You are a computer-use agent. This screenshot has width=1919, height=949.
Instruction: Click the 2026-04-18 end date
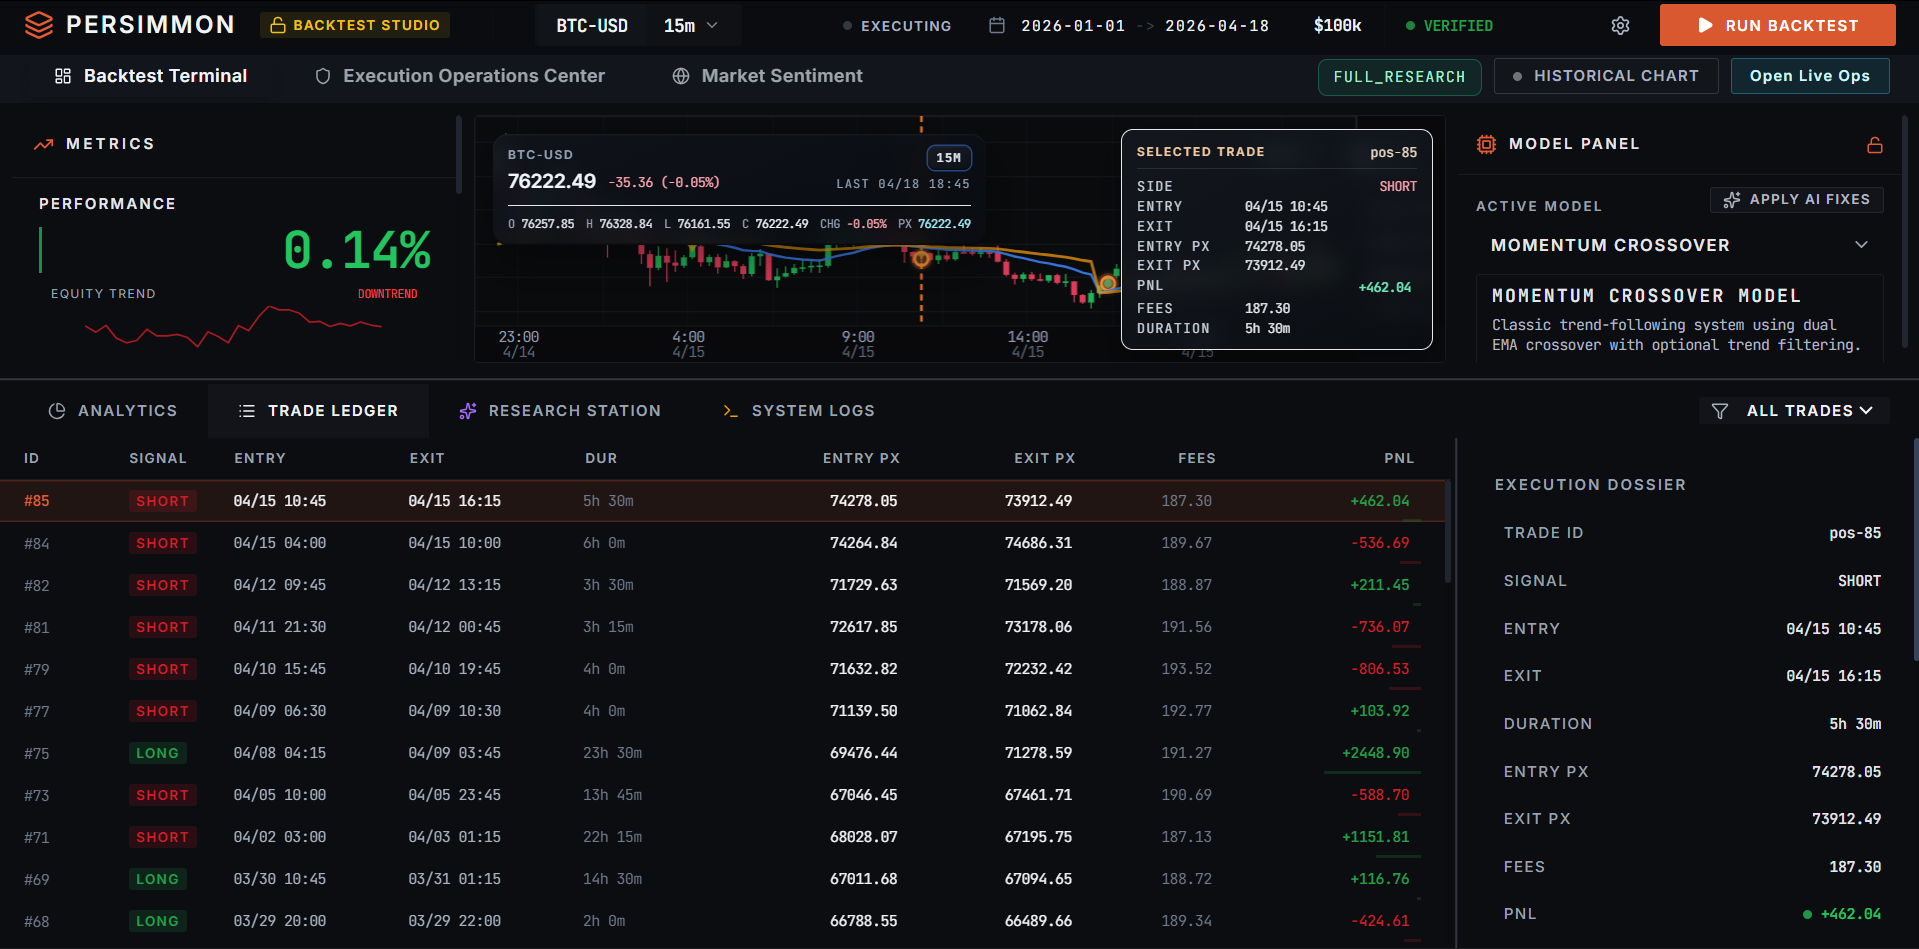point(1217,26)
